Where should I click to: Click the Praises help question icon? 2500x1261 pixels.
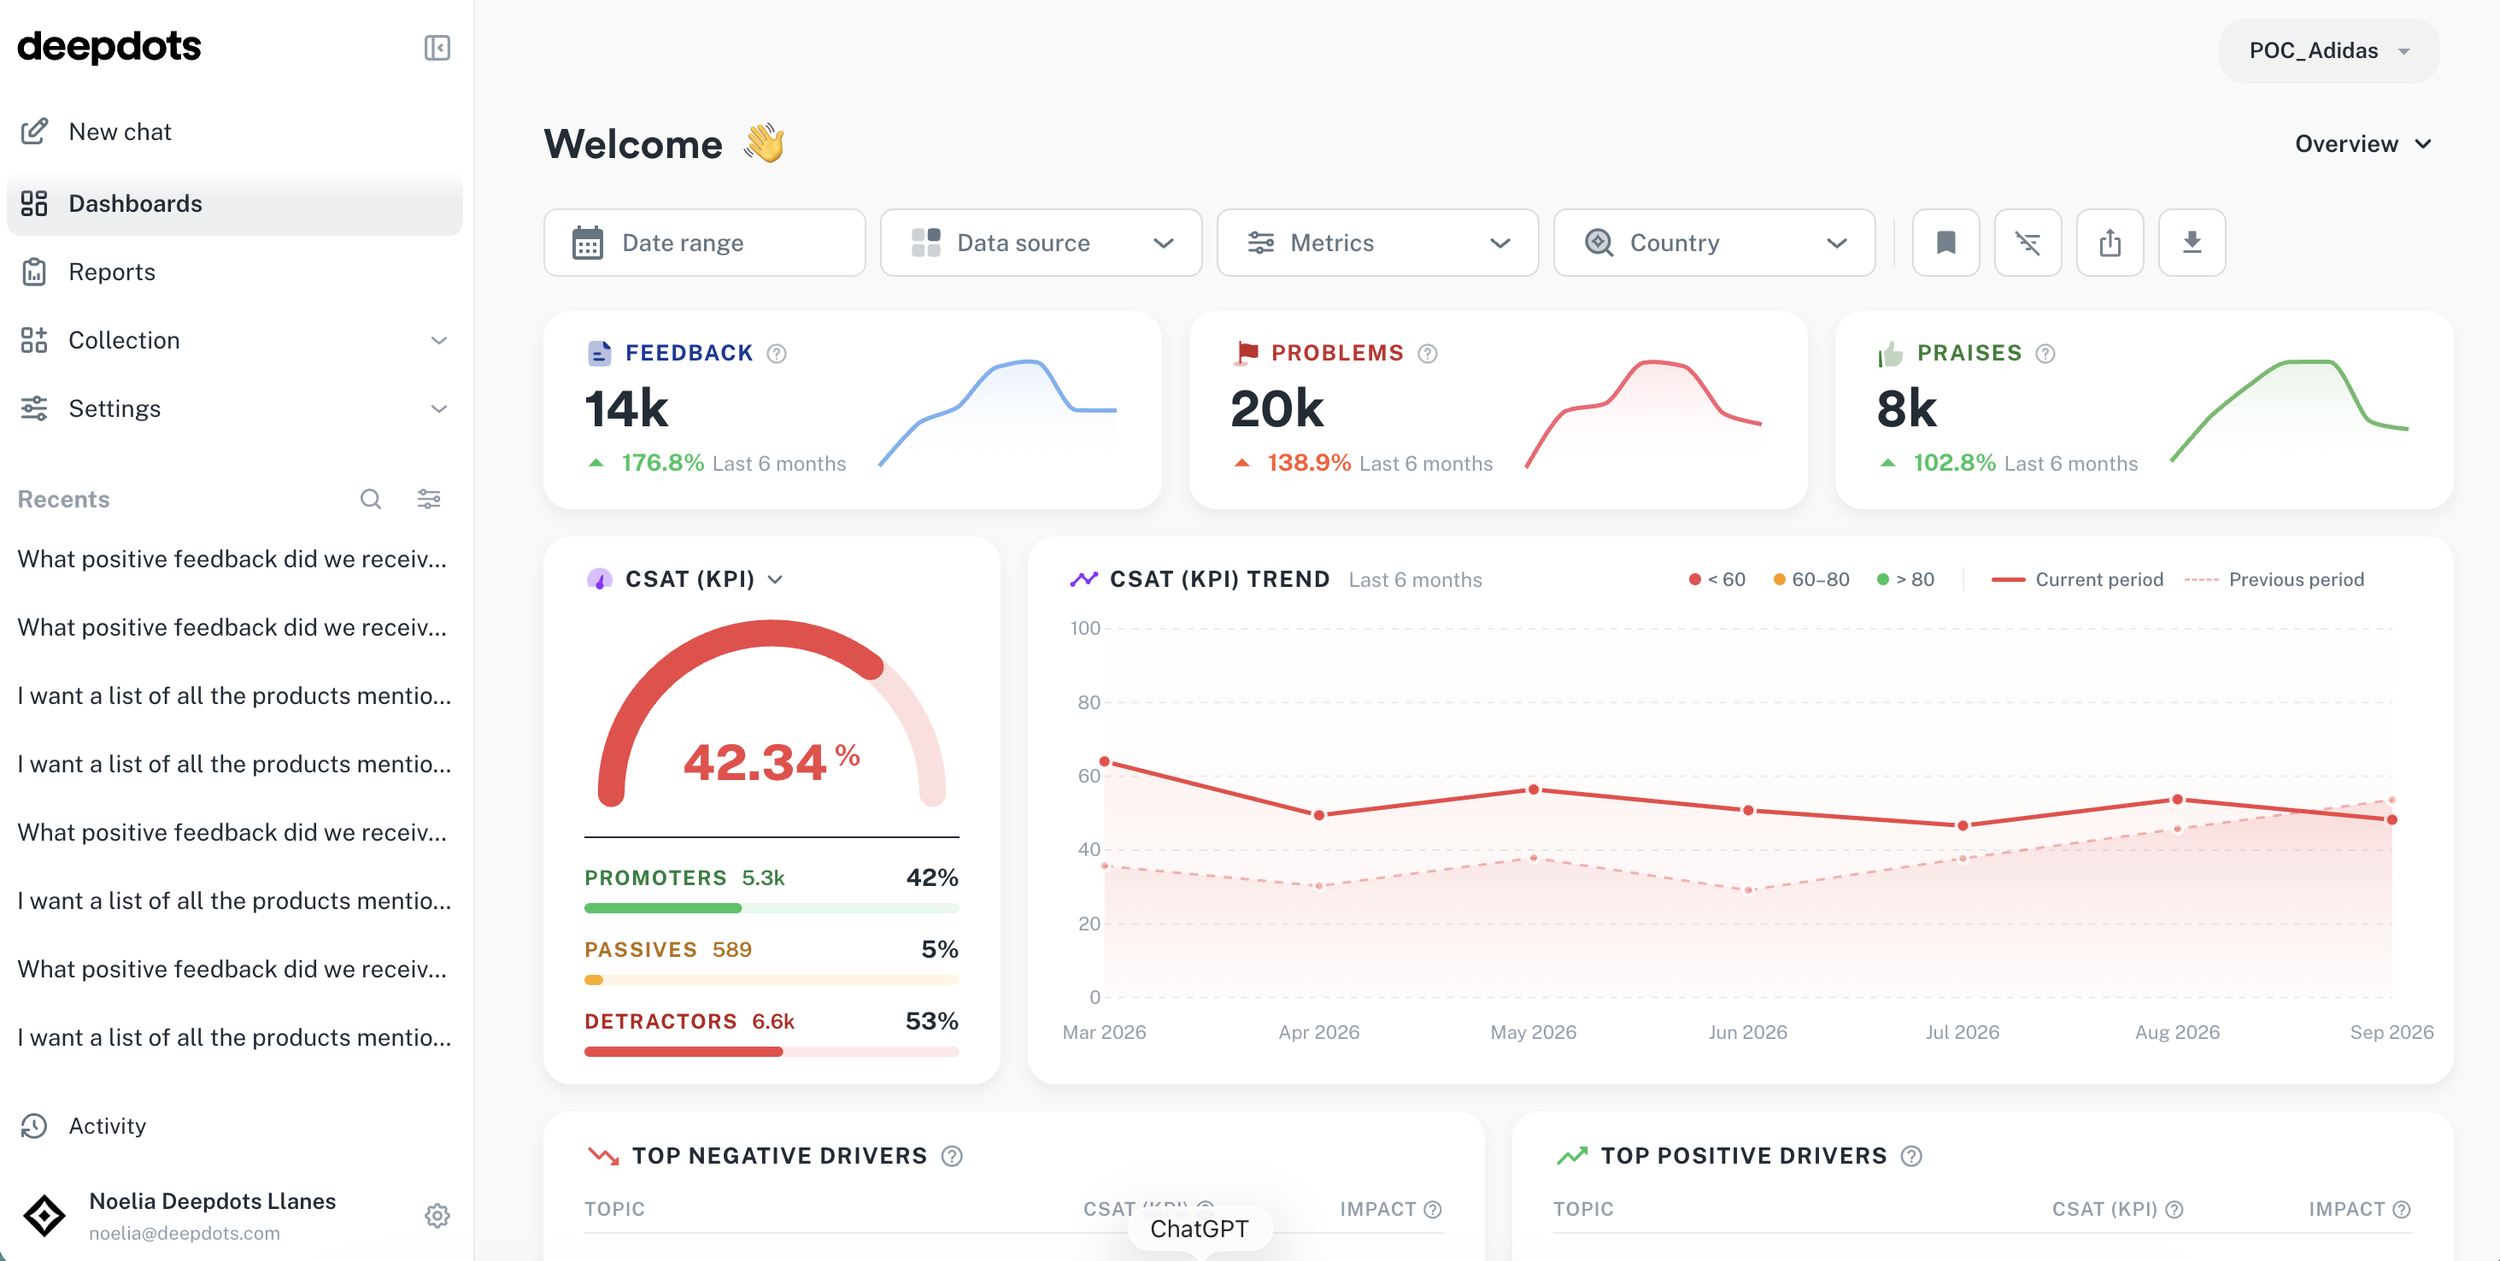(2045, 353)
